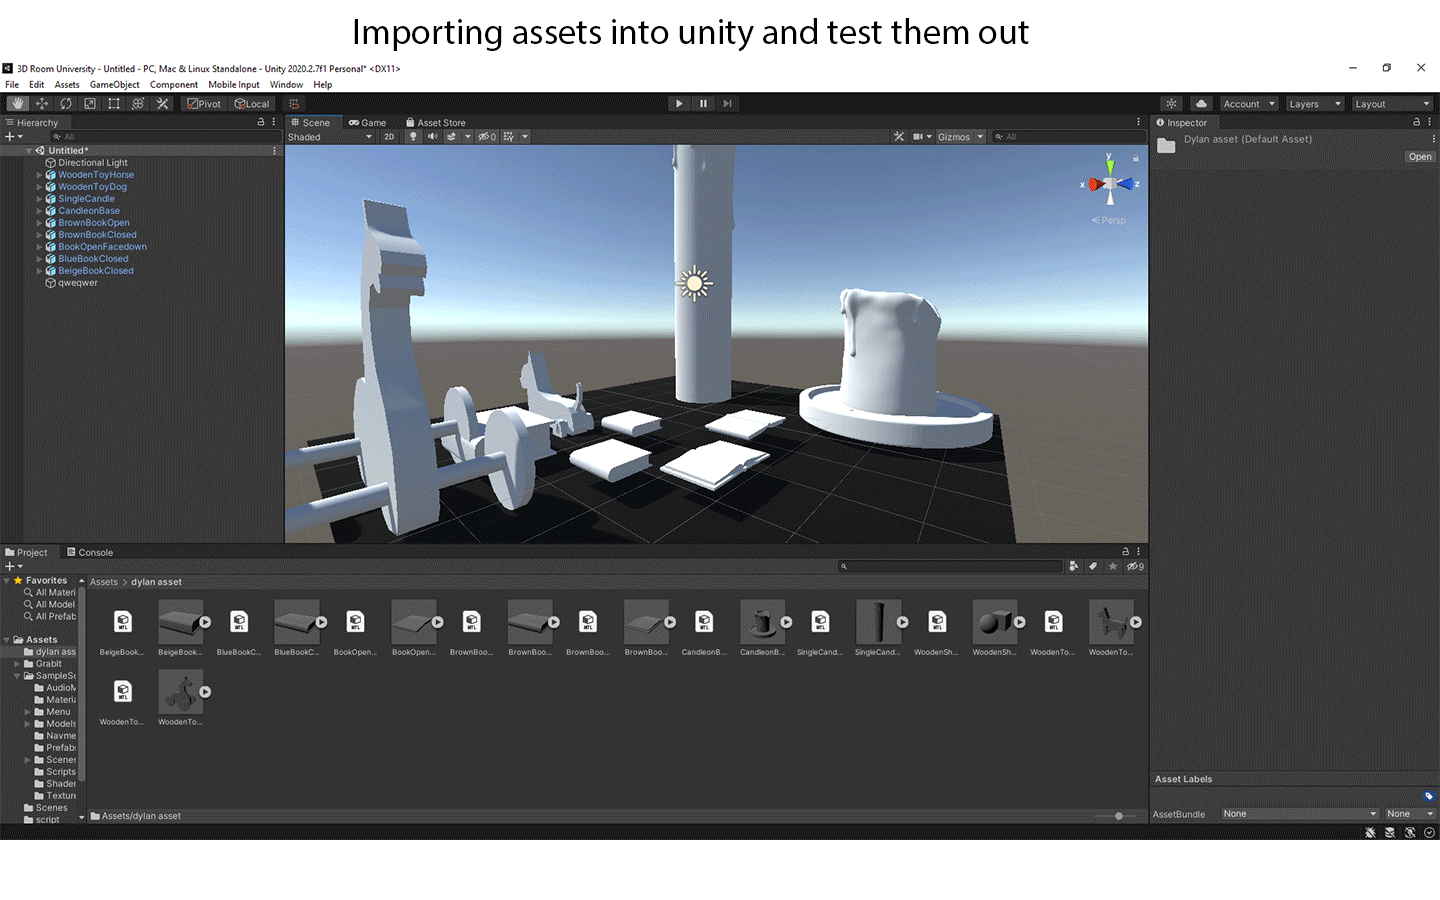Toggle scene lighting with the lightbulb icon

pyautogui.click(x=413, y=137)
